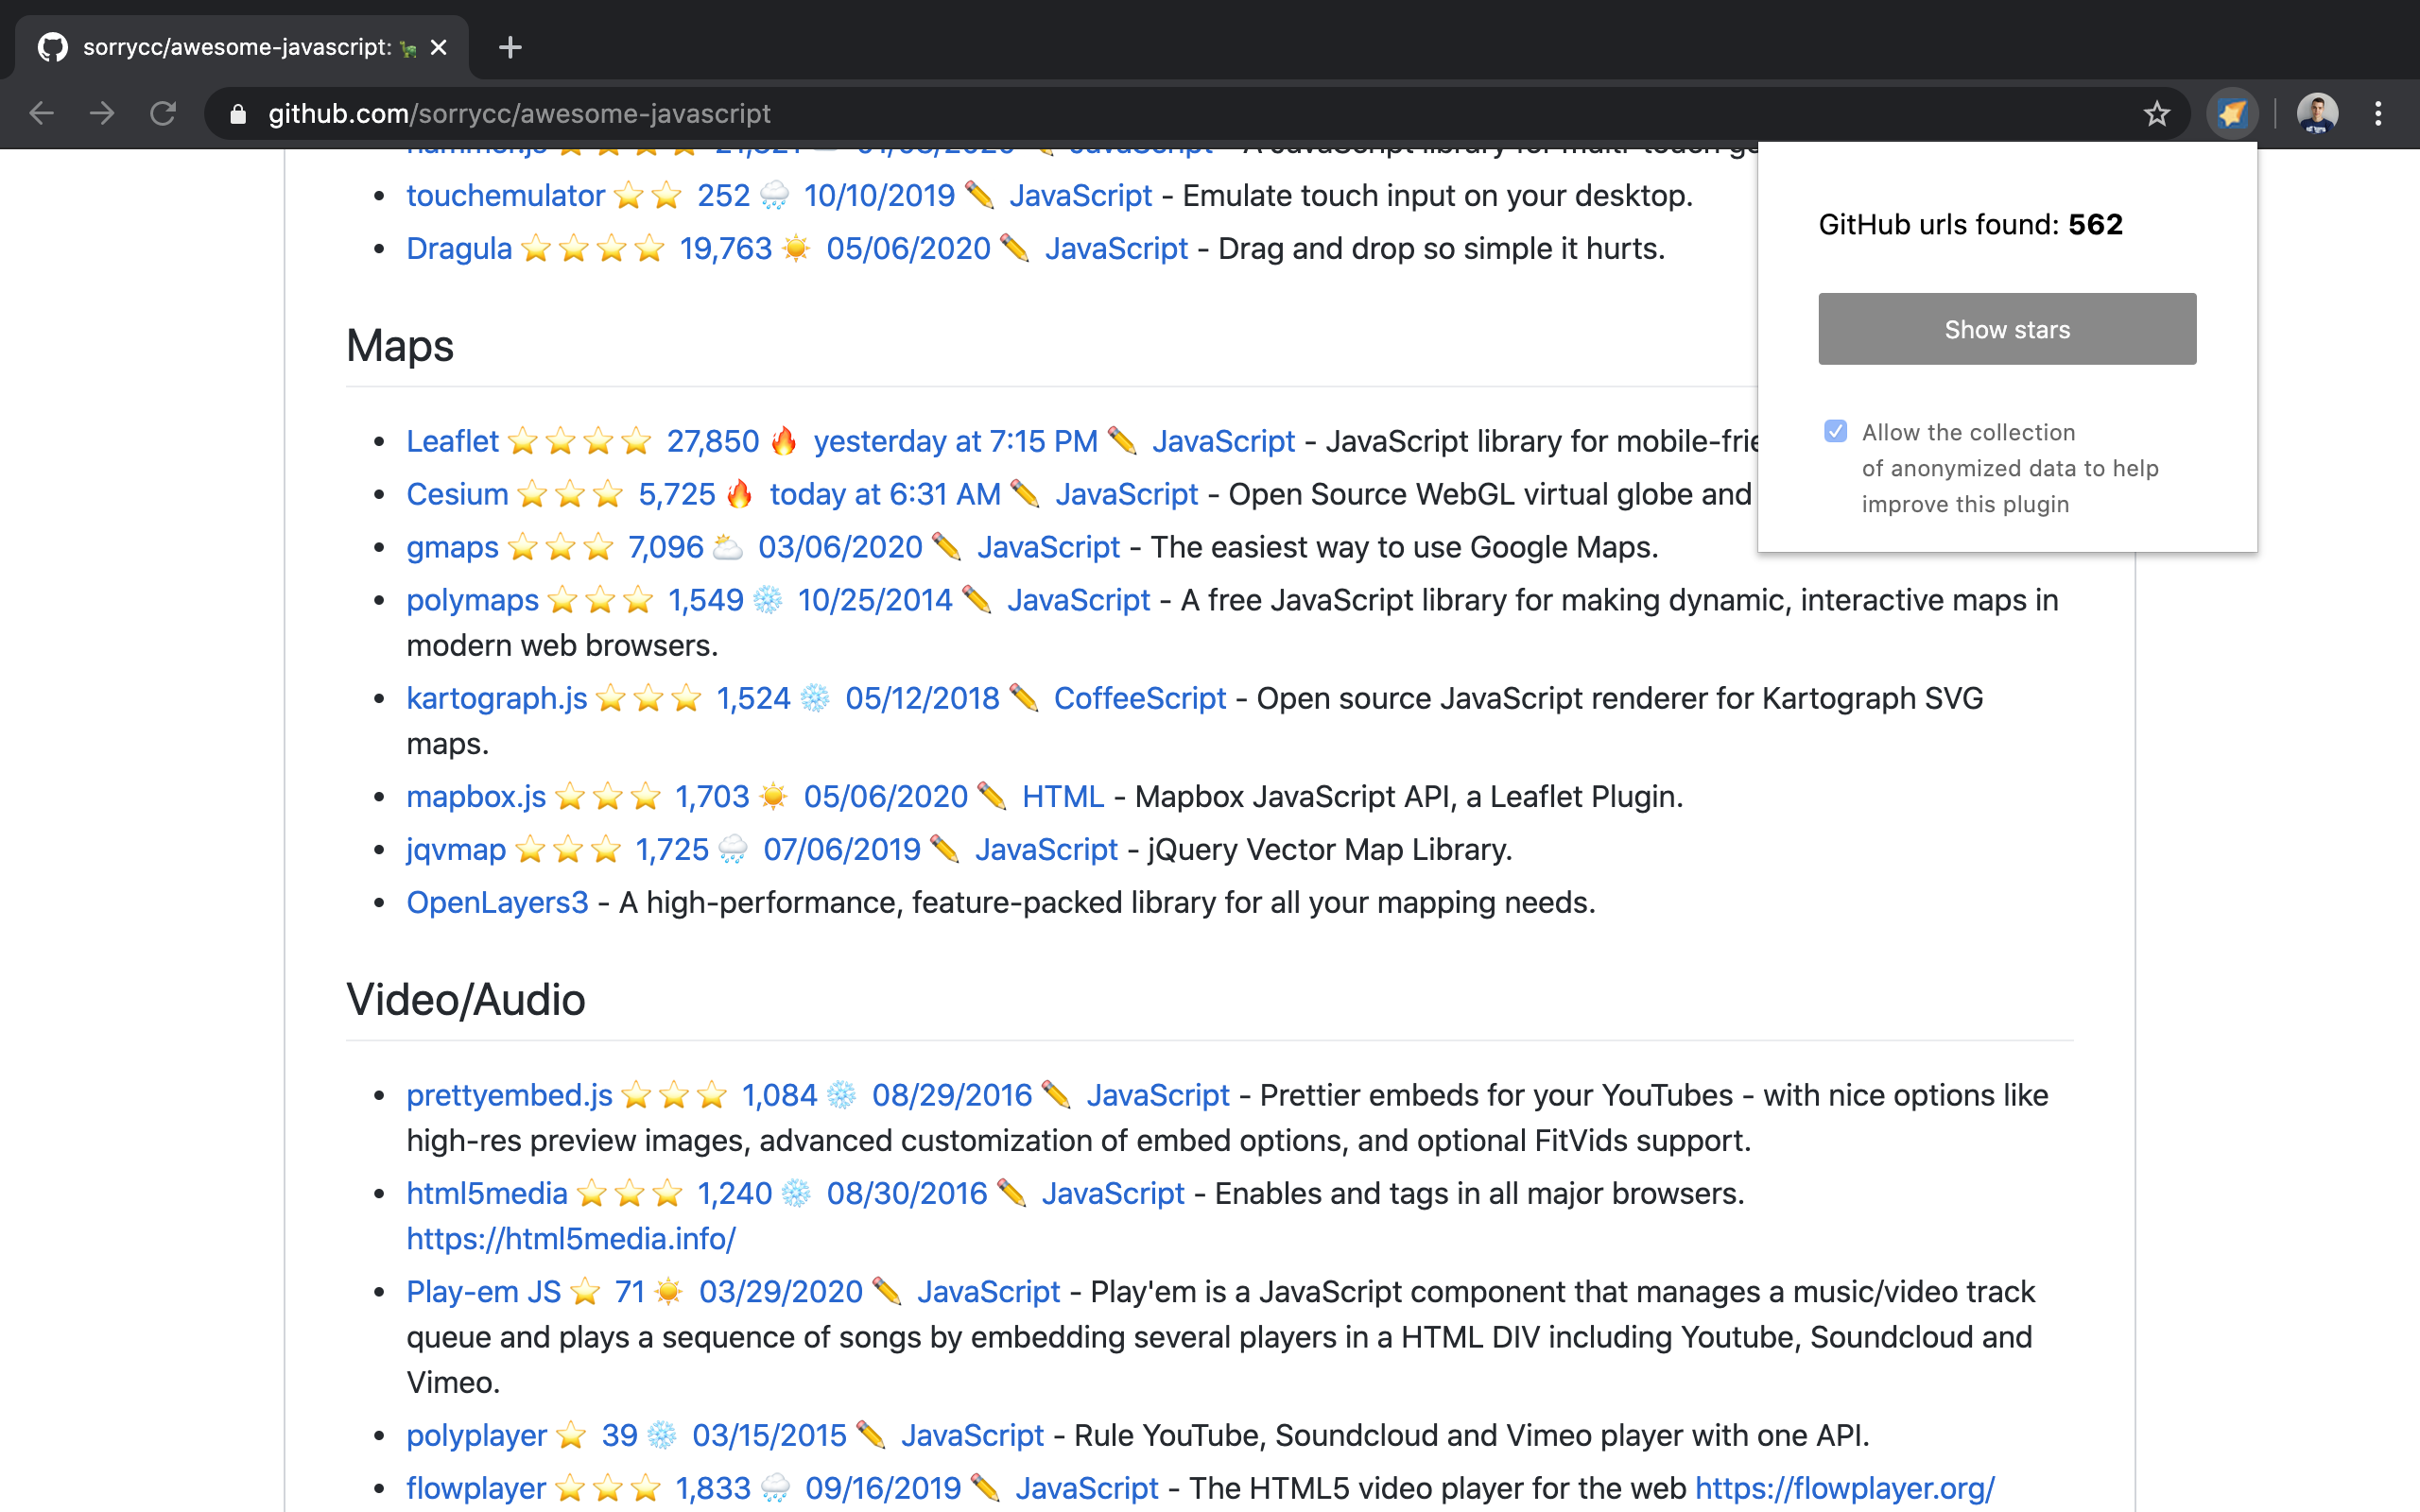The height and width of the screenshot is (1512, 2420).
Task: Click the forward navigation arrow
Action: tap(102, 114)
